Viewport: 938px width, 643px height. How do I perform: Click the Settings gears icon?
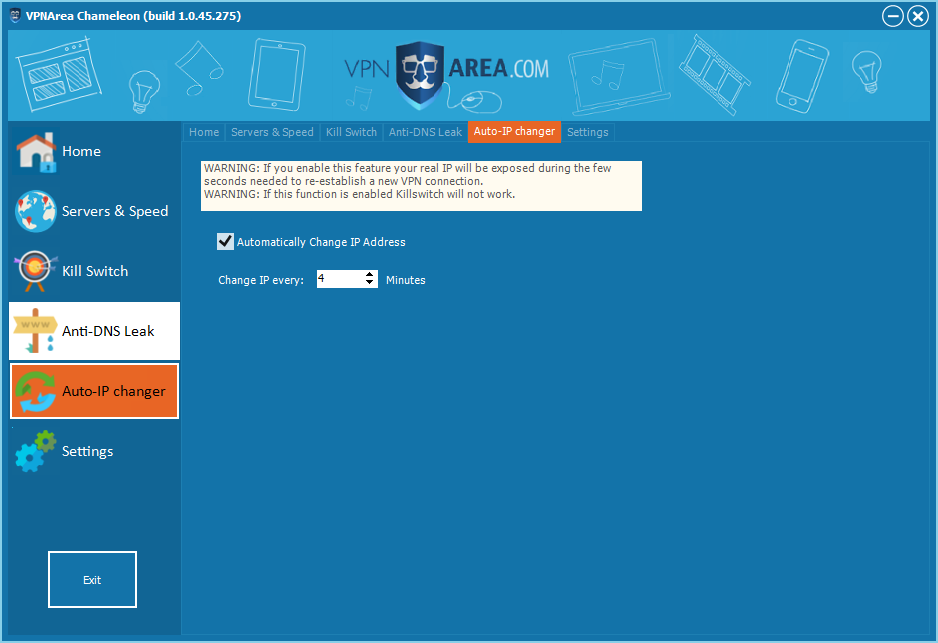tap(36, 451)
